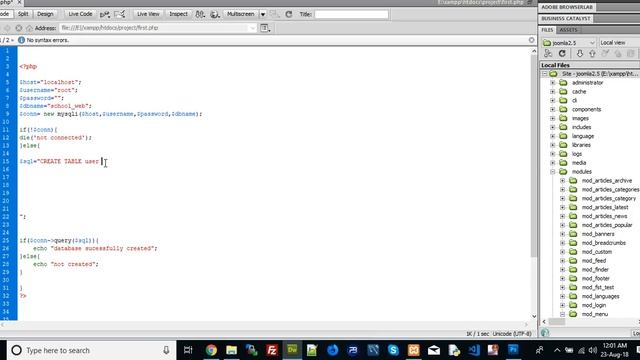Refresh the Files panel list
Image resolution: width=640 pixels, height=360 pixels.
(562, 53)
